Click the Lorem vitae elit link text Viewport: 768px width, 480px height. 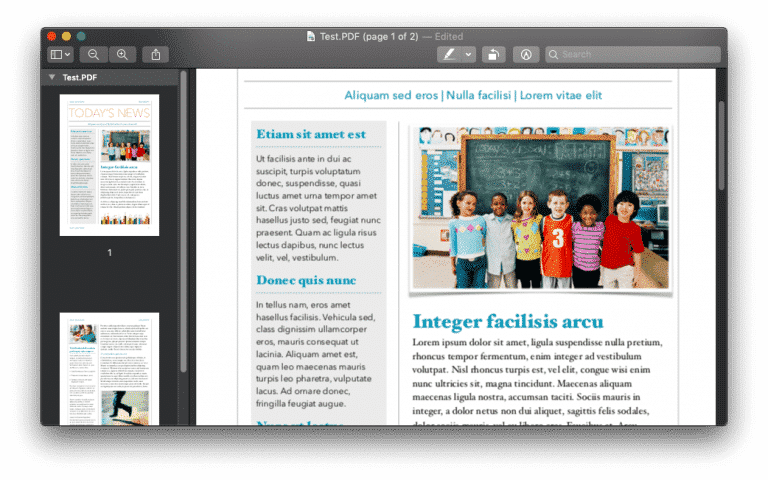pyautogui.click(x=561, y=96)
